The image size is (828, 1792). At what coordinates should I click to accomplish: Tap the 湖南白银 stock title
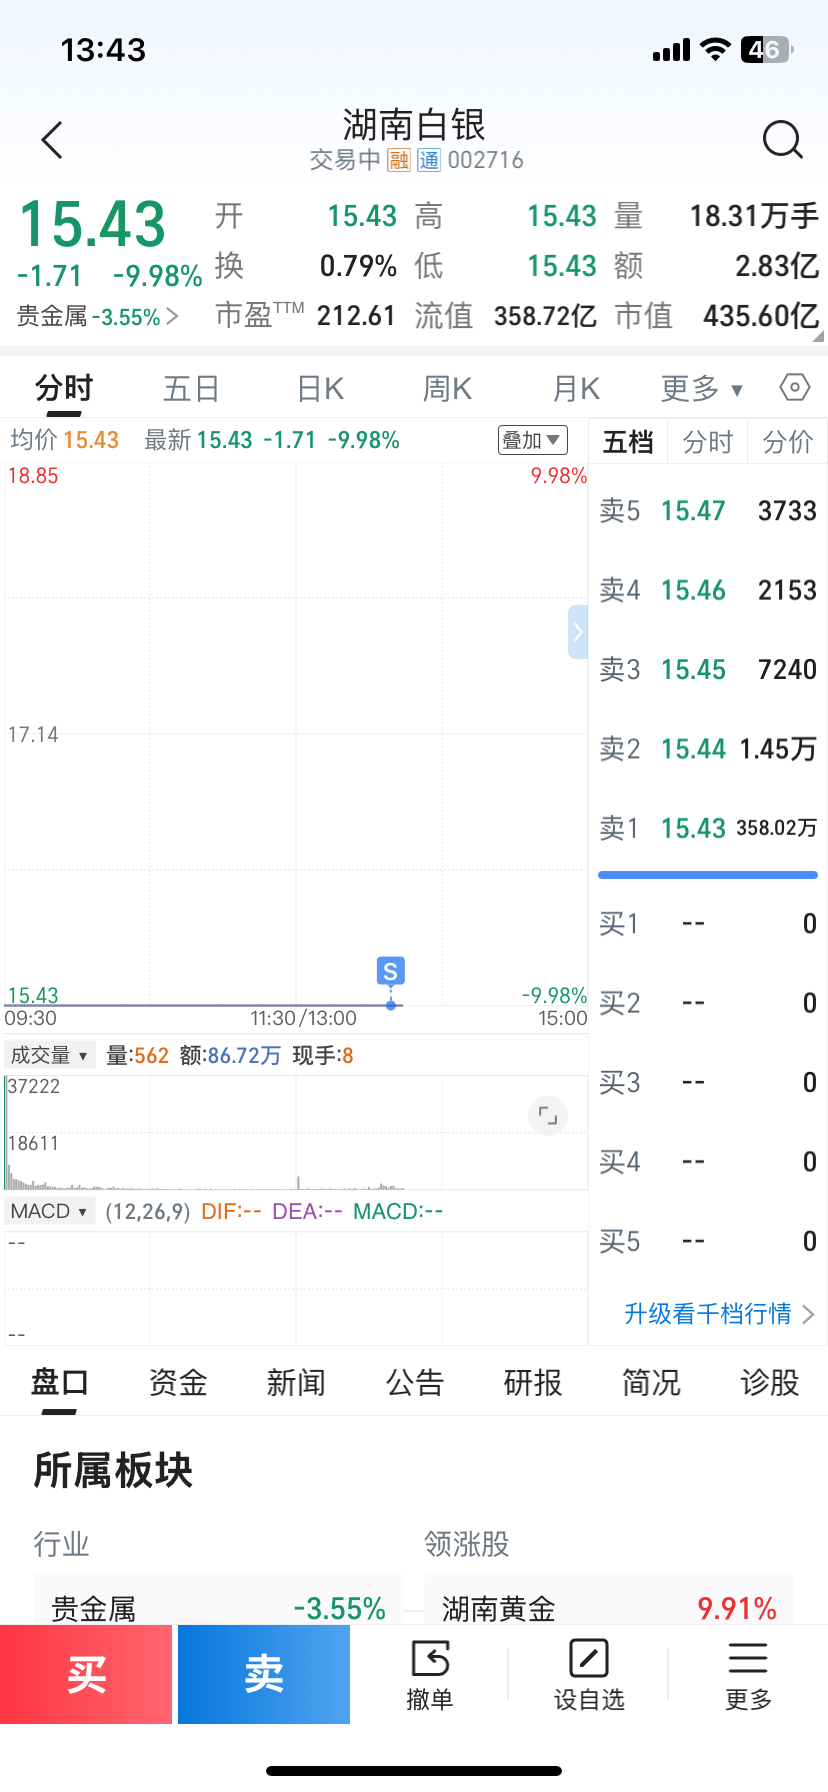coord(414,125)
